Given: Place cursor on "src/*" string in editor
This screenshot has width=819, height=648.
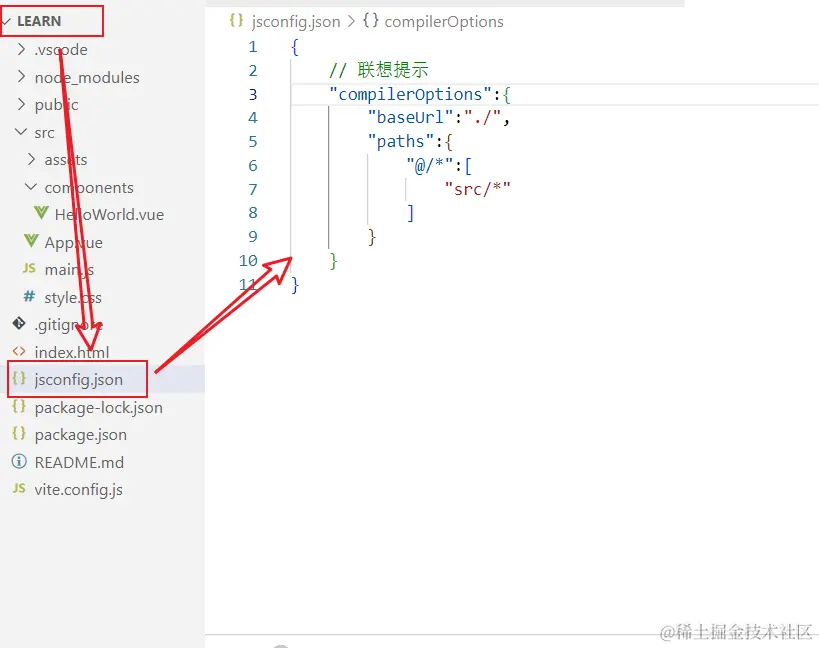Looking at the screenshot, I should coord(477,189).
